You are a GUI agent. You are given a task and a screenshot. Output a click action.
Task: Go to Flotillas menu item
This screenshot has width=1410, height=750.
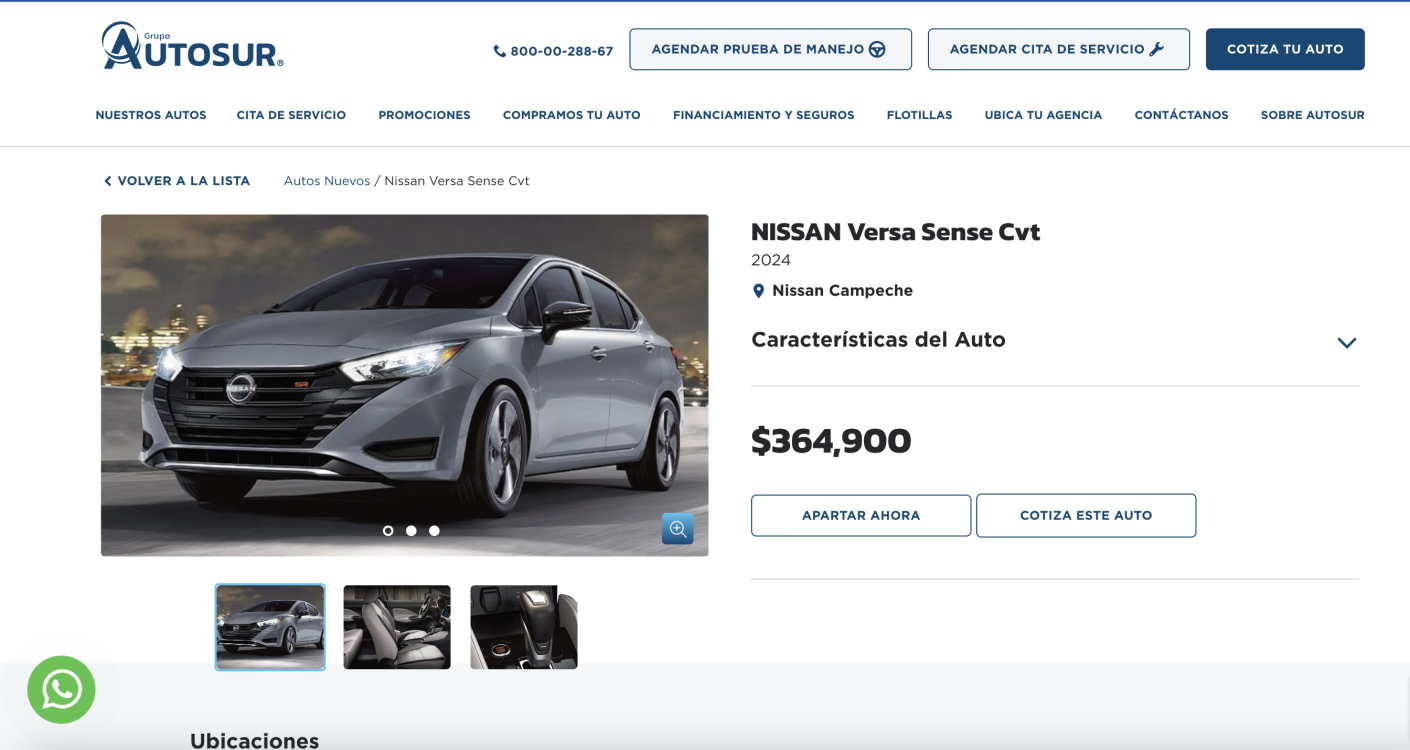click(x=919, y=115)
